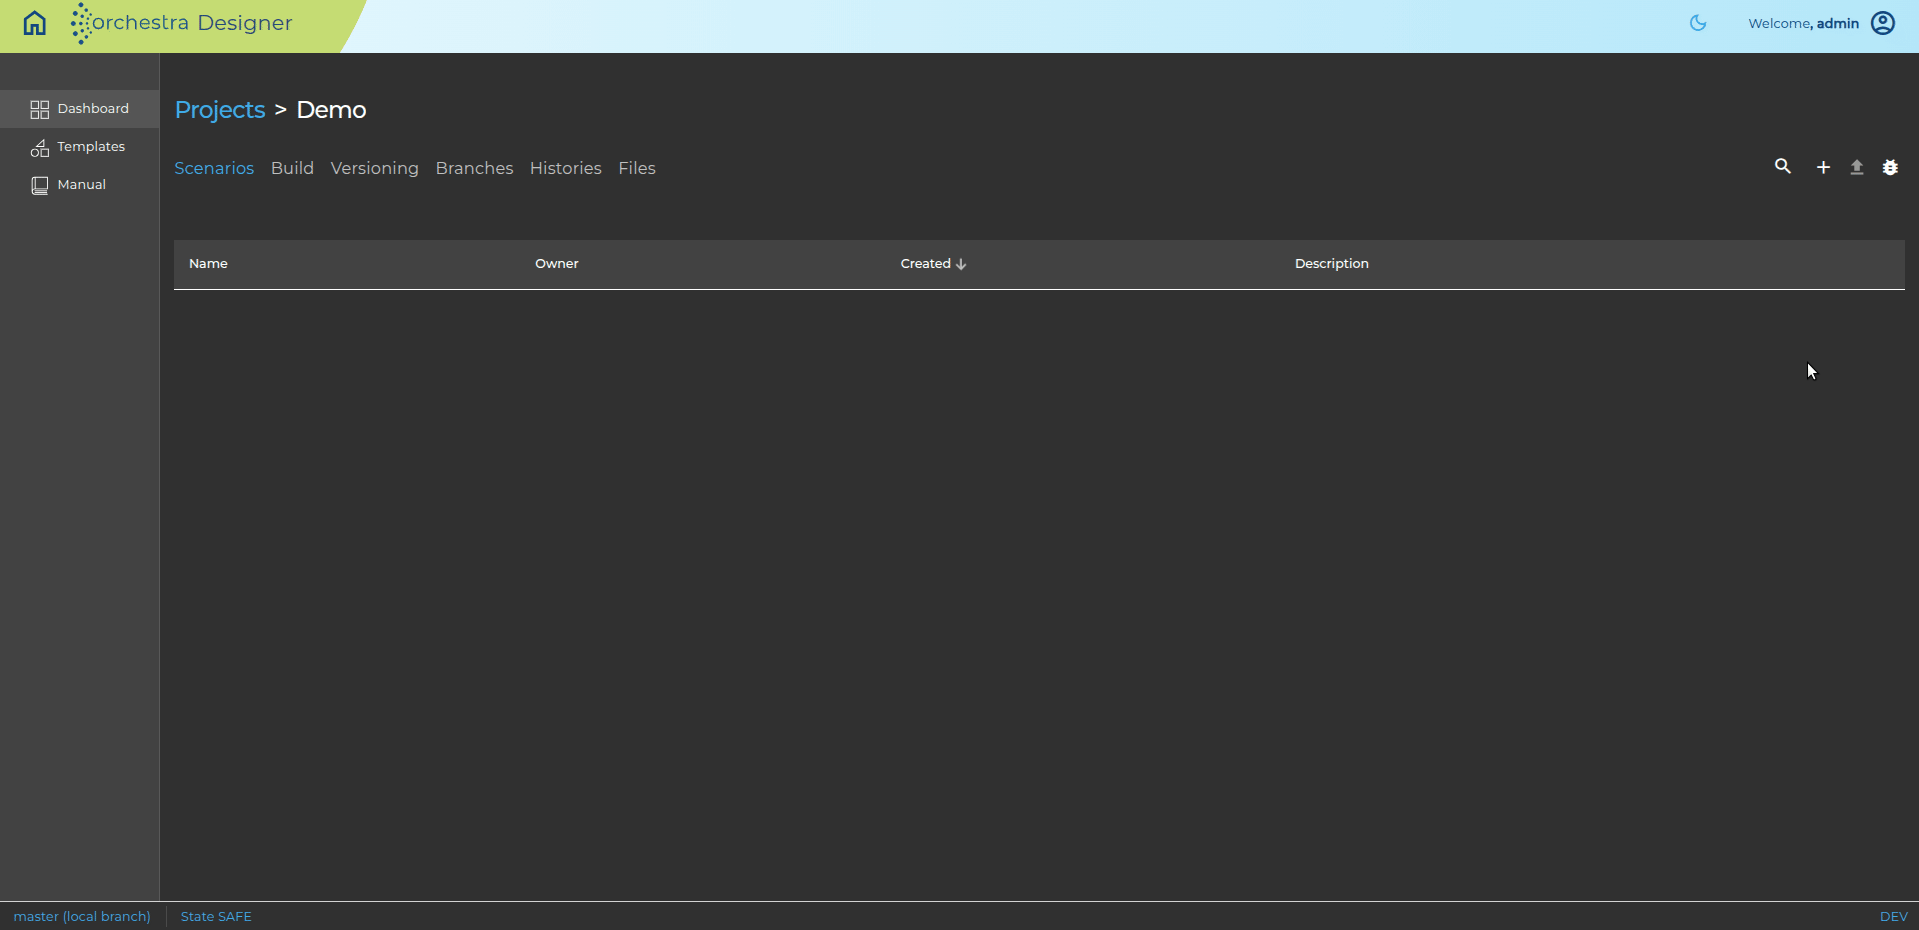Image resolution: width=1919 pixels, height=930 pixels.
Task: Click the Manual book icon
Action: (40, 185)
